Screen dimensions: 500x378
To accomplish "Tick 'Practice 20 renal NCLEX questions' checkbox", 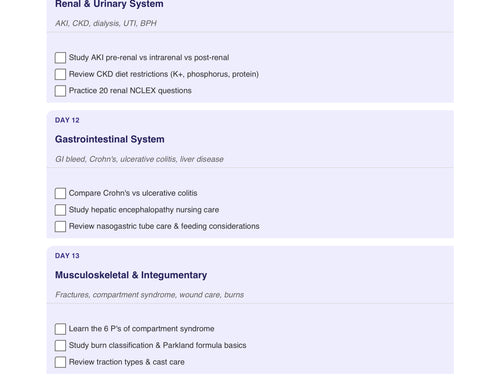I will point(60,91).
